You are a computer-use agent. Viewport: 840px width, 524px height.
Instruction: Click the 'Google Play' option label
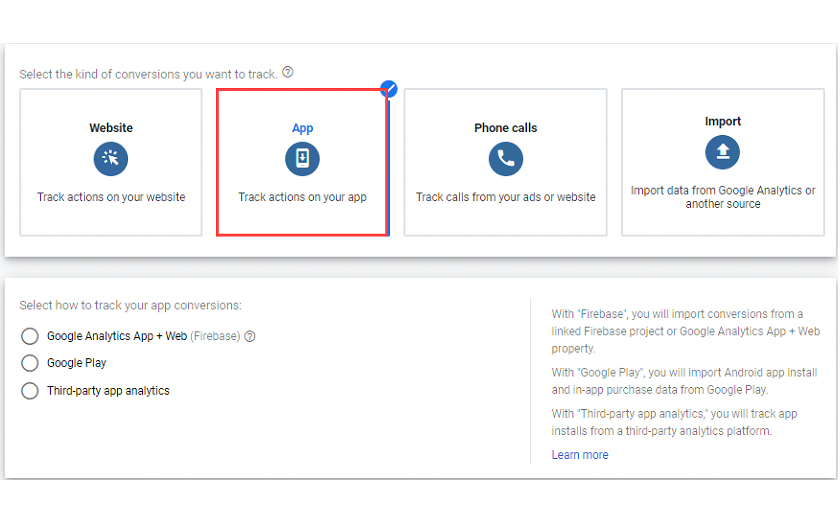pyautogui.click(x=77, y=363)
